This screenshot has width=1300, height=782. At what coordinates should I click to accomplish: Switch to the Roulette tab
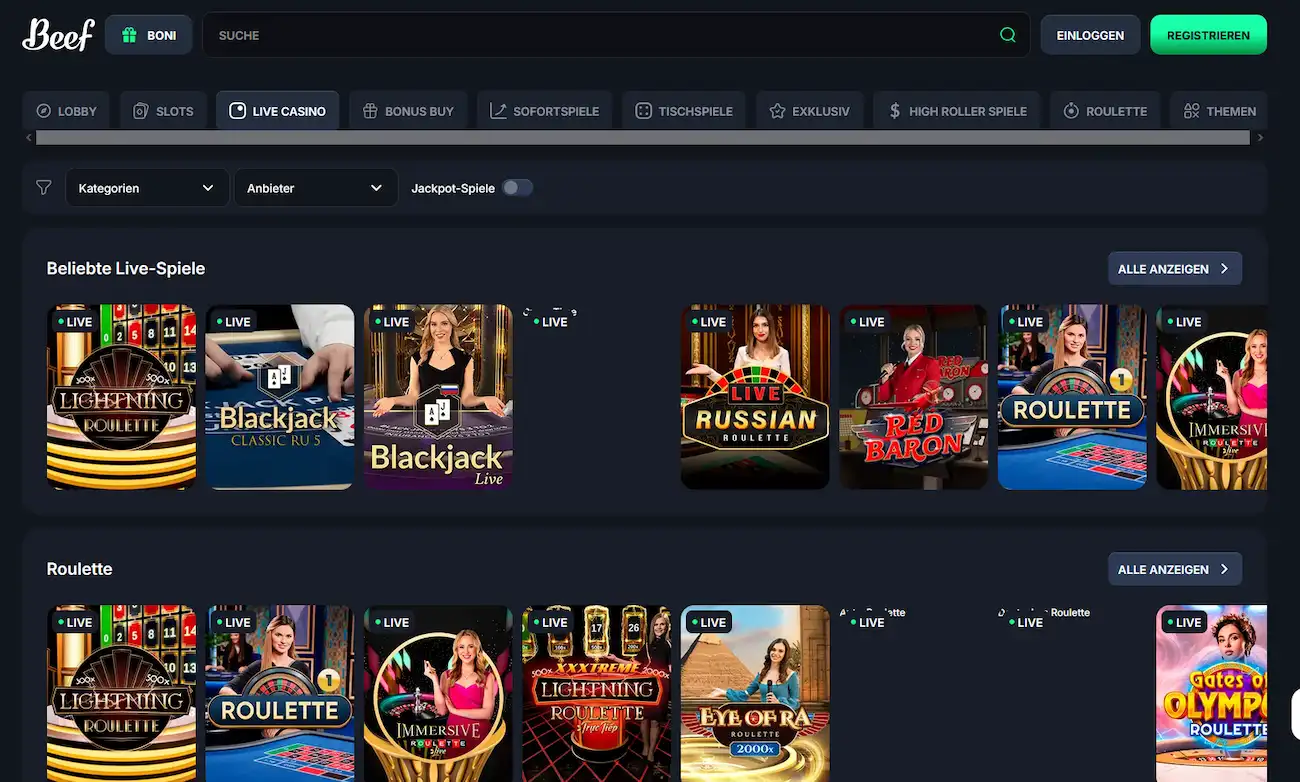[x=1105, y=111]
